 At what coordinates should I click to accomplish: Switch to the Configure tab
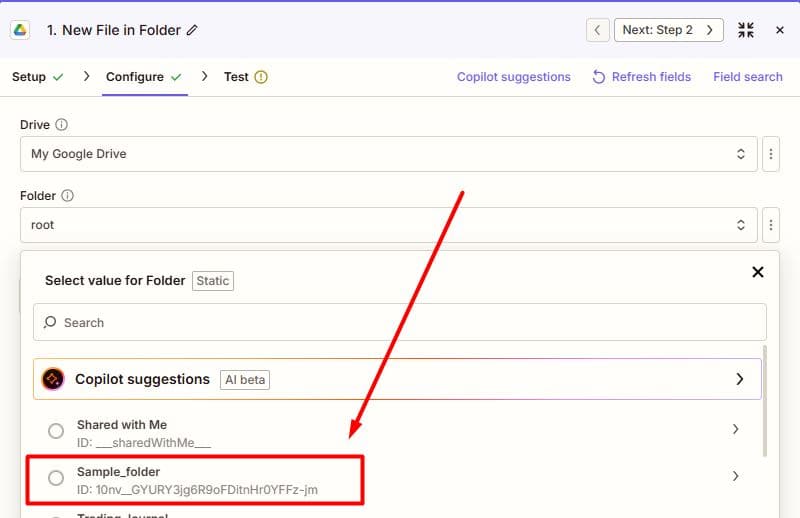[x=144, y=77]
